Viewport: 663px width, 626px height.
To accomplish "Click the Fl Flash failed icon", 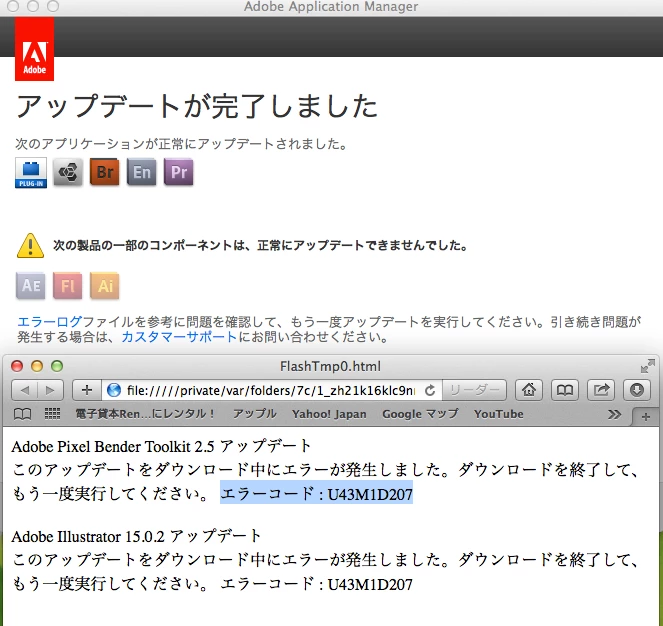I will pyautogui.click(x=68, y=286).
